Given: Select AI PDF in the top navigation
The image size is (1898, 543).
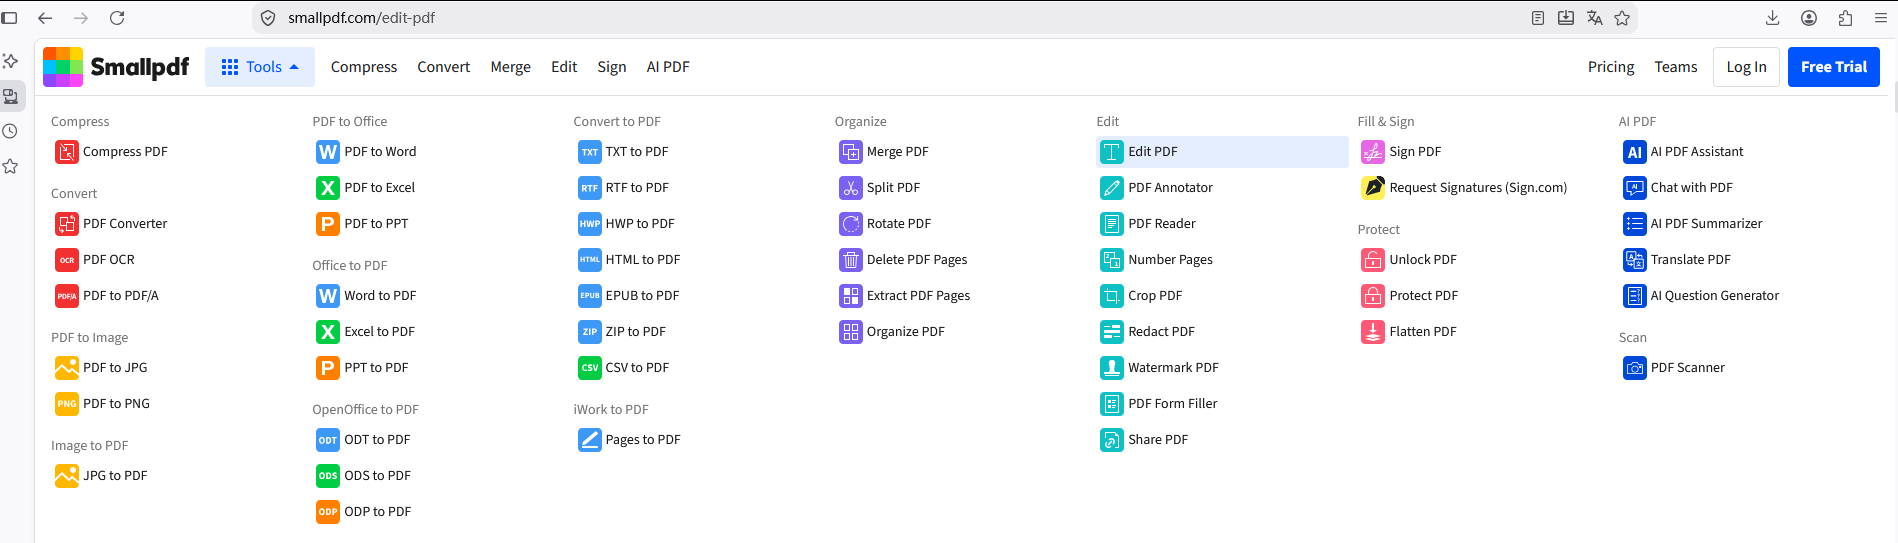Looking at the screenshot, I should (x=668, y=67).
